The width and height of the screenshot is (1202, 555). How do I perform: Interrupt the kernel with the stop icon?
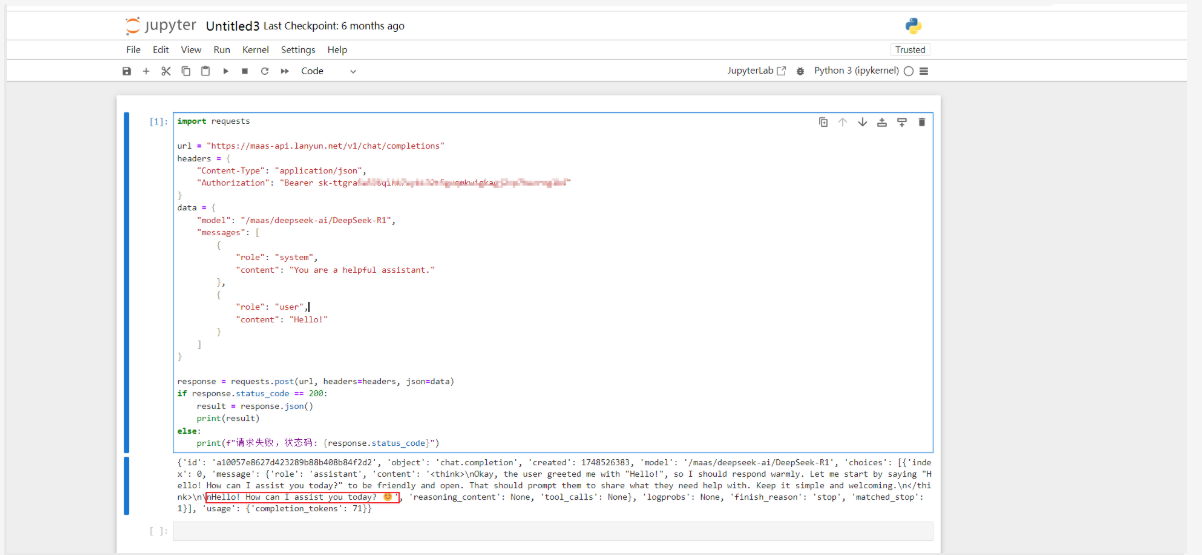coord(245,71)
